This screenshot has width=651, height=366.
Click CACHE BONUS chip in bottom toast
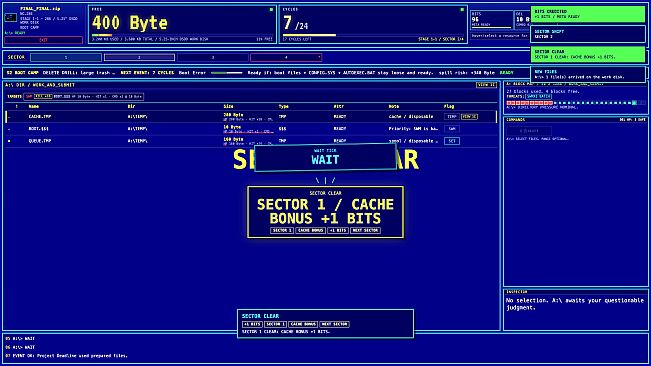pos(303,324)
